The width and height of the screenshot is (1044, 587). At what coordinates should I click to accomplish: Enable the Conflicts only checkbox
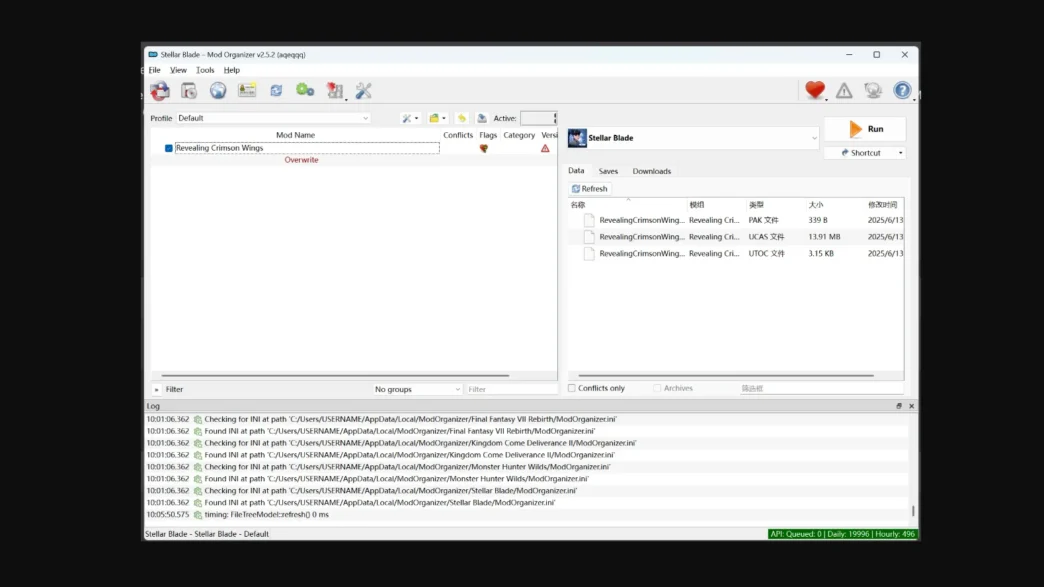(572, 388)
